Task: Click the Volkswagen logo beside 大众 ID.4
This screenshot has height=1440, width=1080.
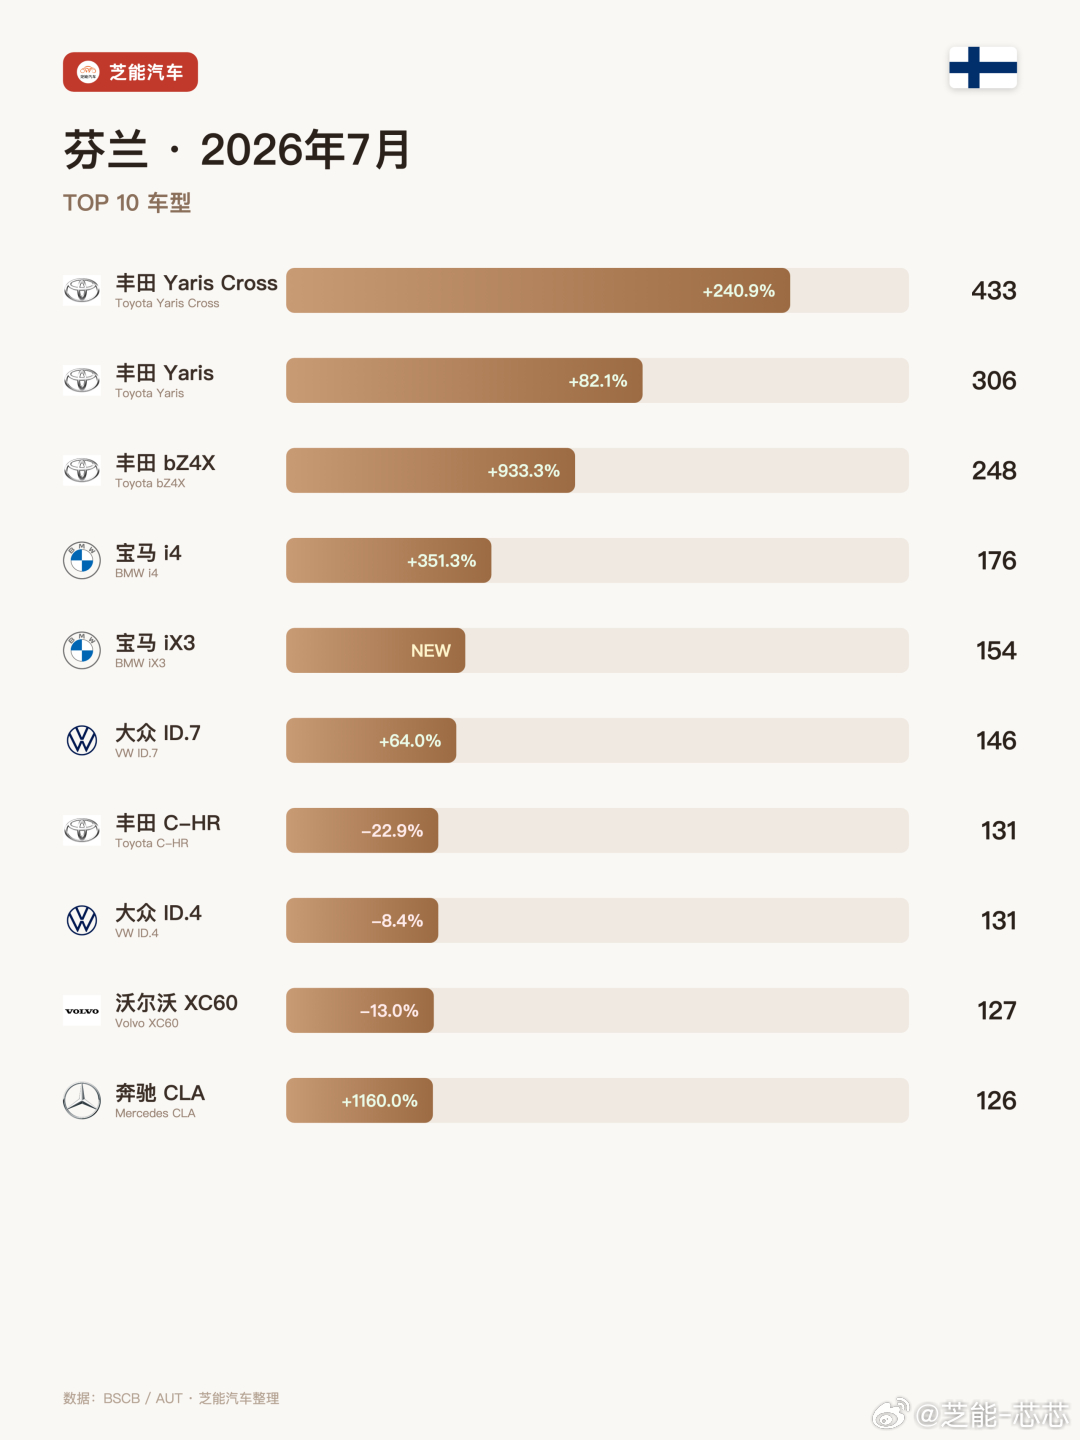Action: coord(82,920)
